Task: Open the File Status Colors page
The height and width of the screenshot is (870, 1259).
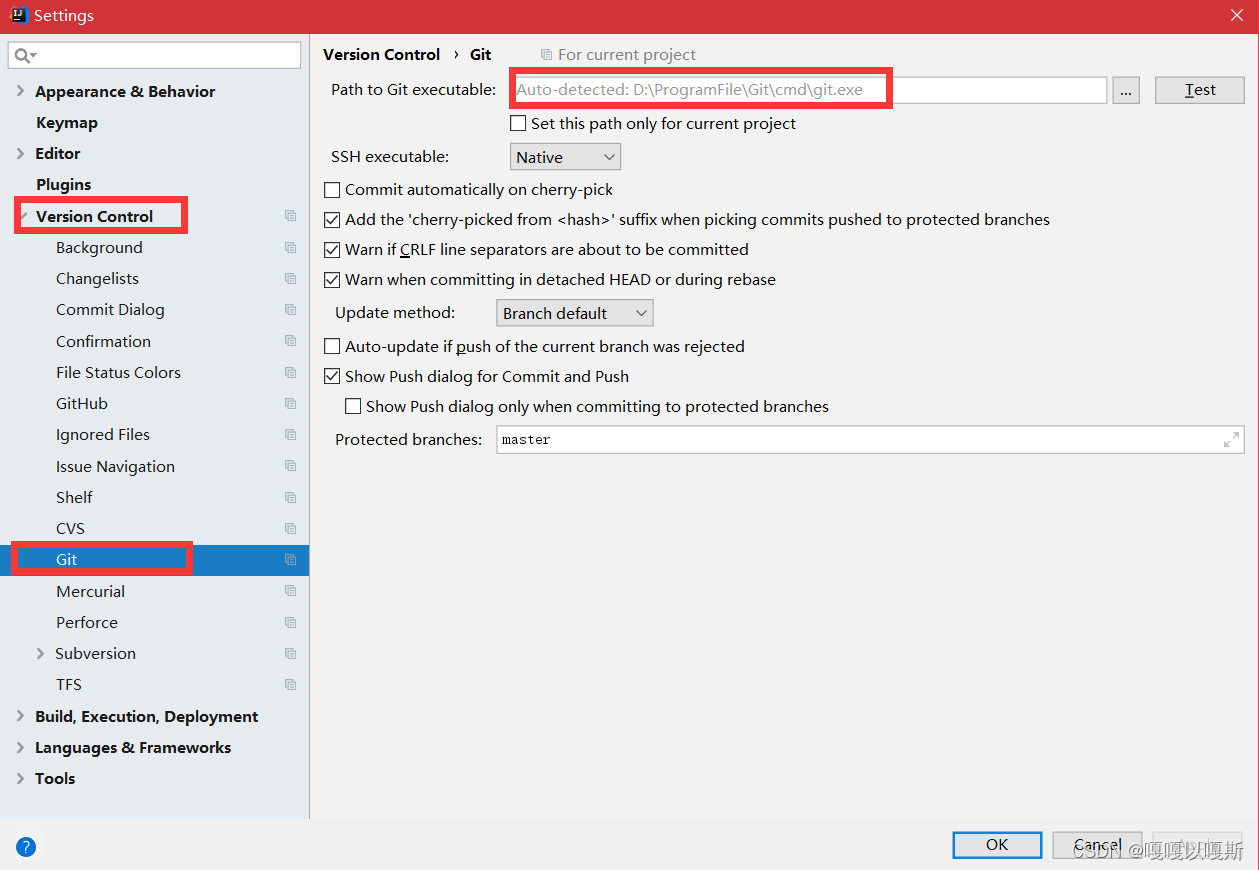Action: pos(118,372)
